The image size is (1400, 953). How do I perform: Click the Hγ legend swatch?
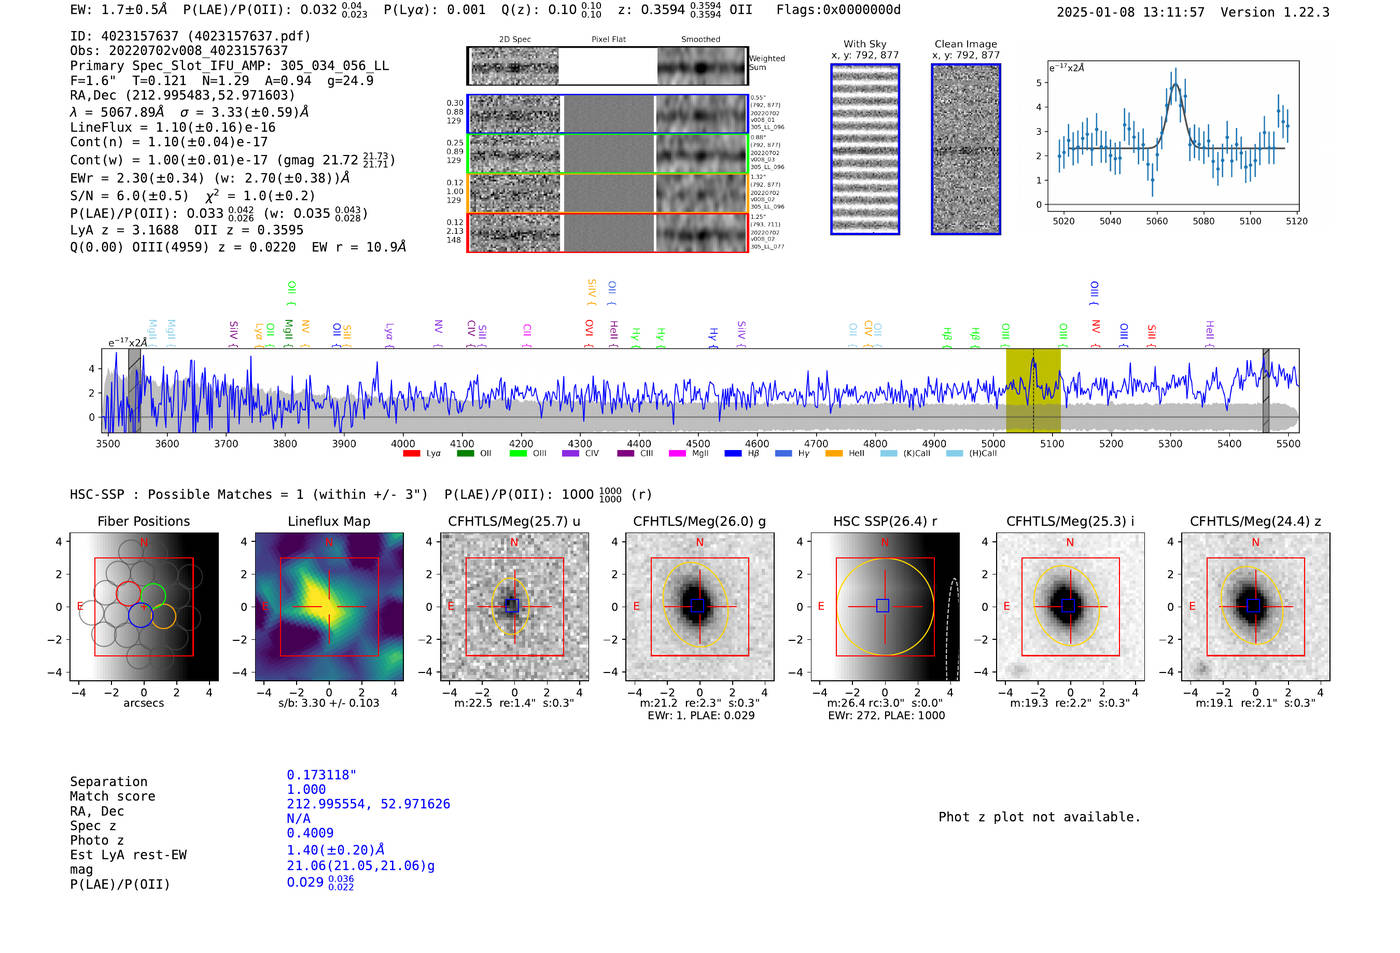point(783,454)
